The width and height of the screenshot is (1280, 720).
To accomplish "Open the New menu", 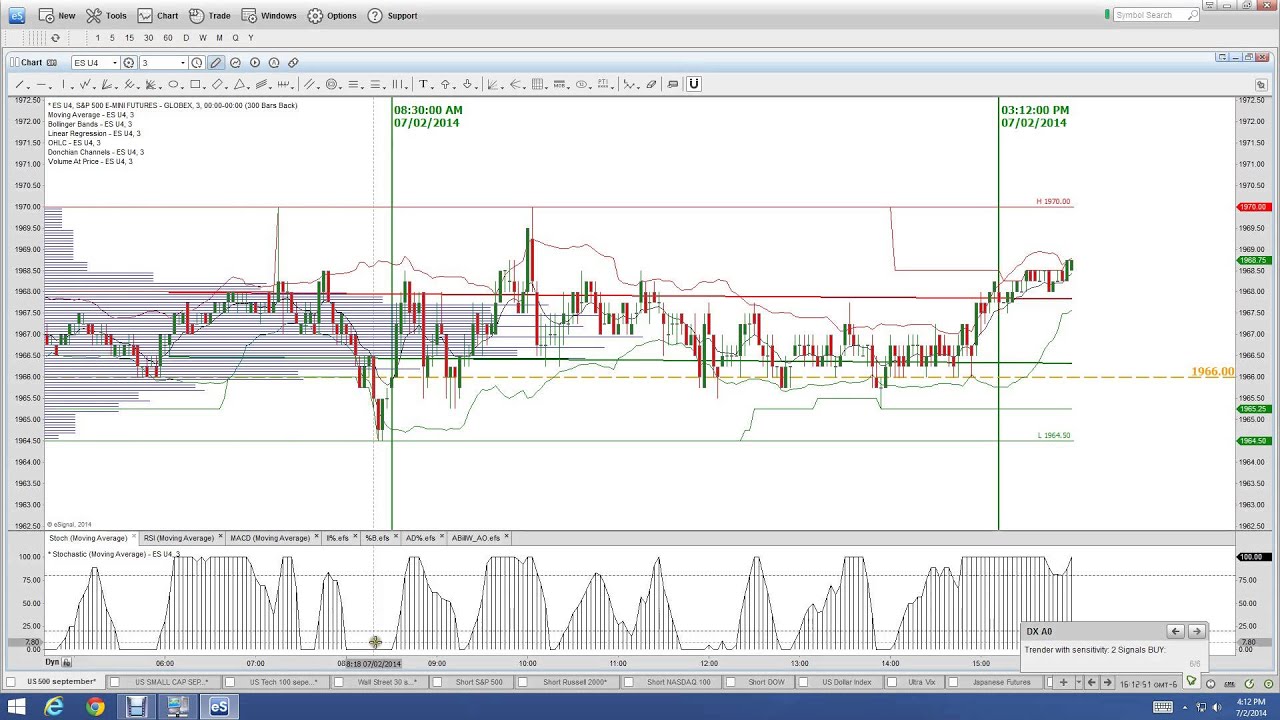I will coord(57,16).
